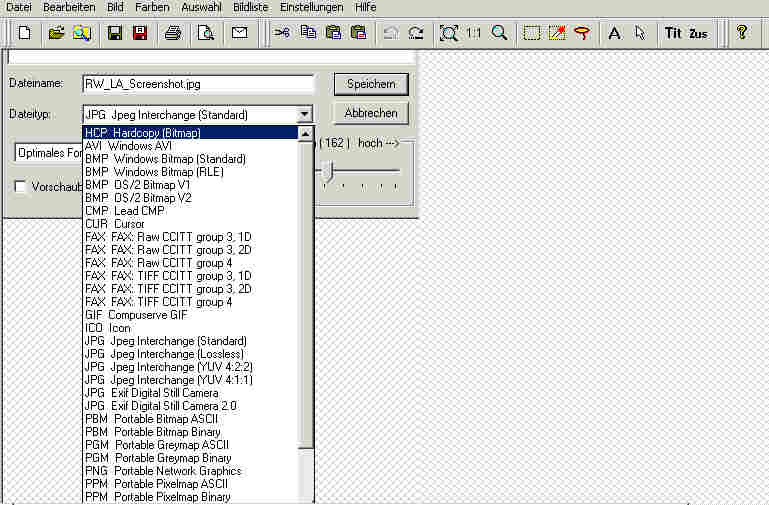Viewport: 769px width, 505px height.
Task: Choose PNG Portable Network Graphics from list
Action: point(163,471)
